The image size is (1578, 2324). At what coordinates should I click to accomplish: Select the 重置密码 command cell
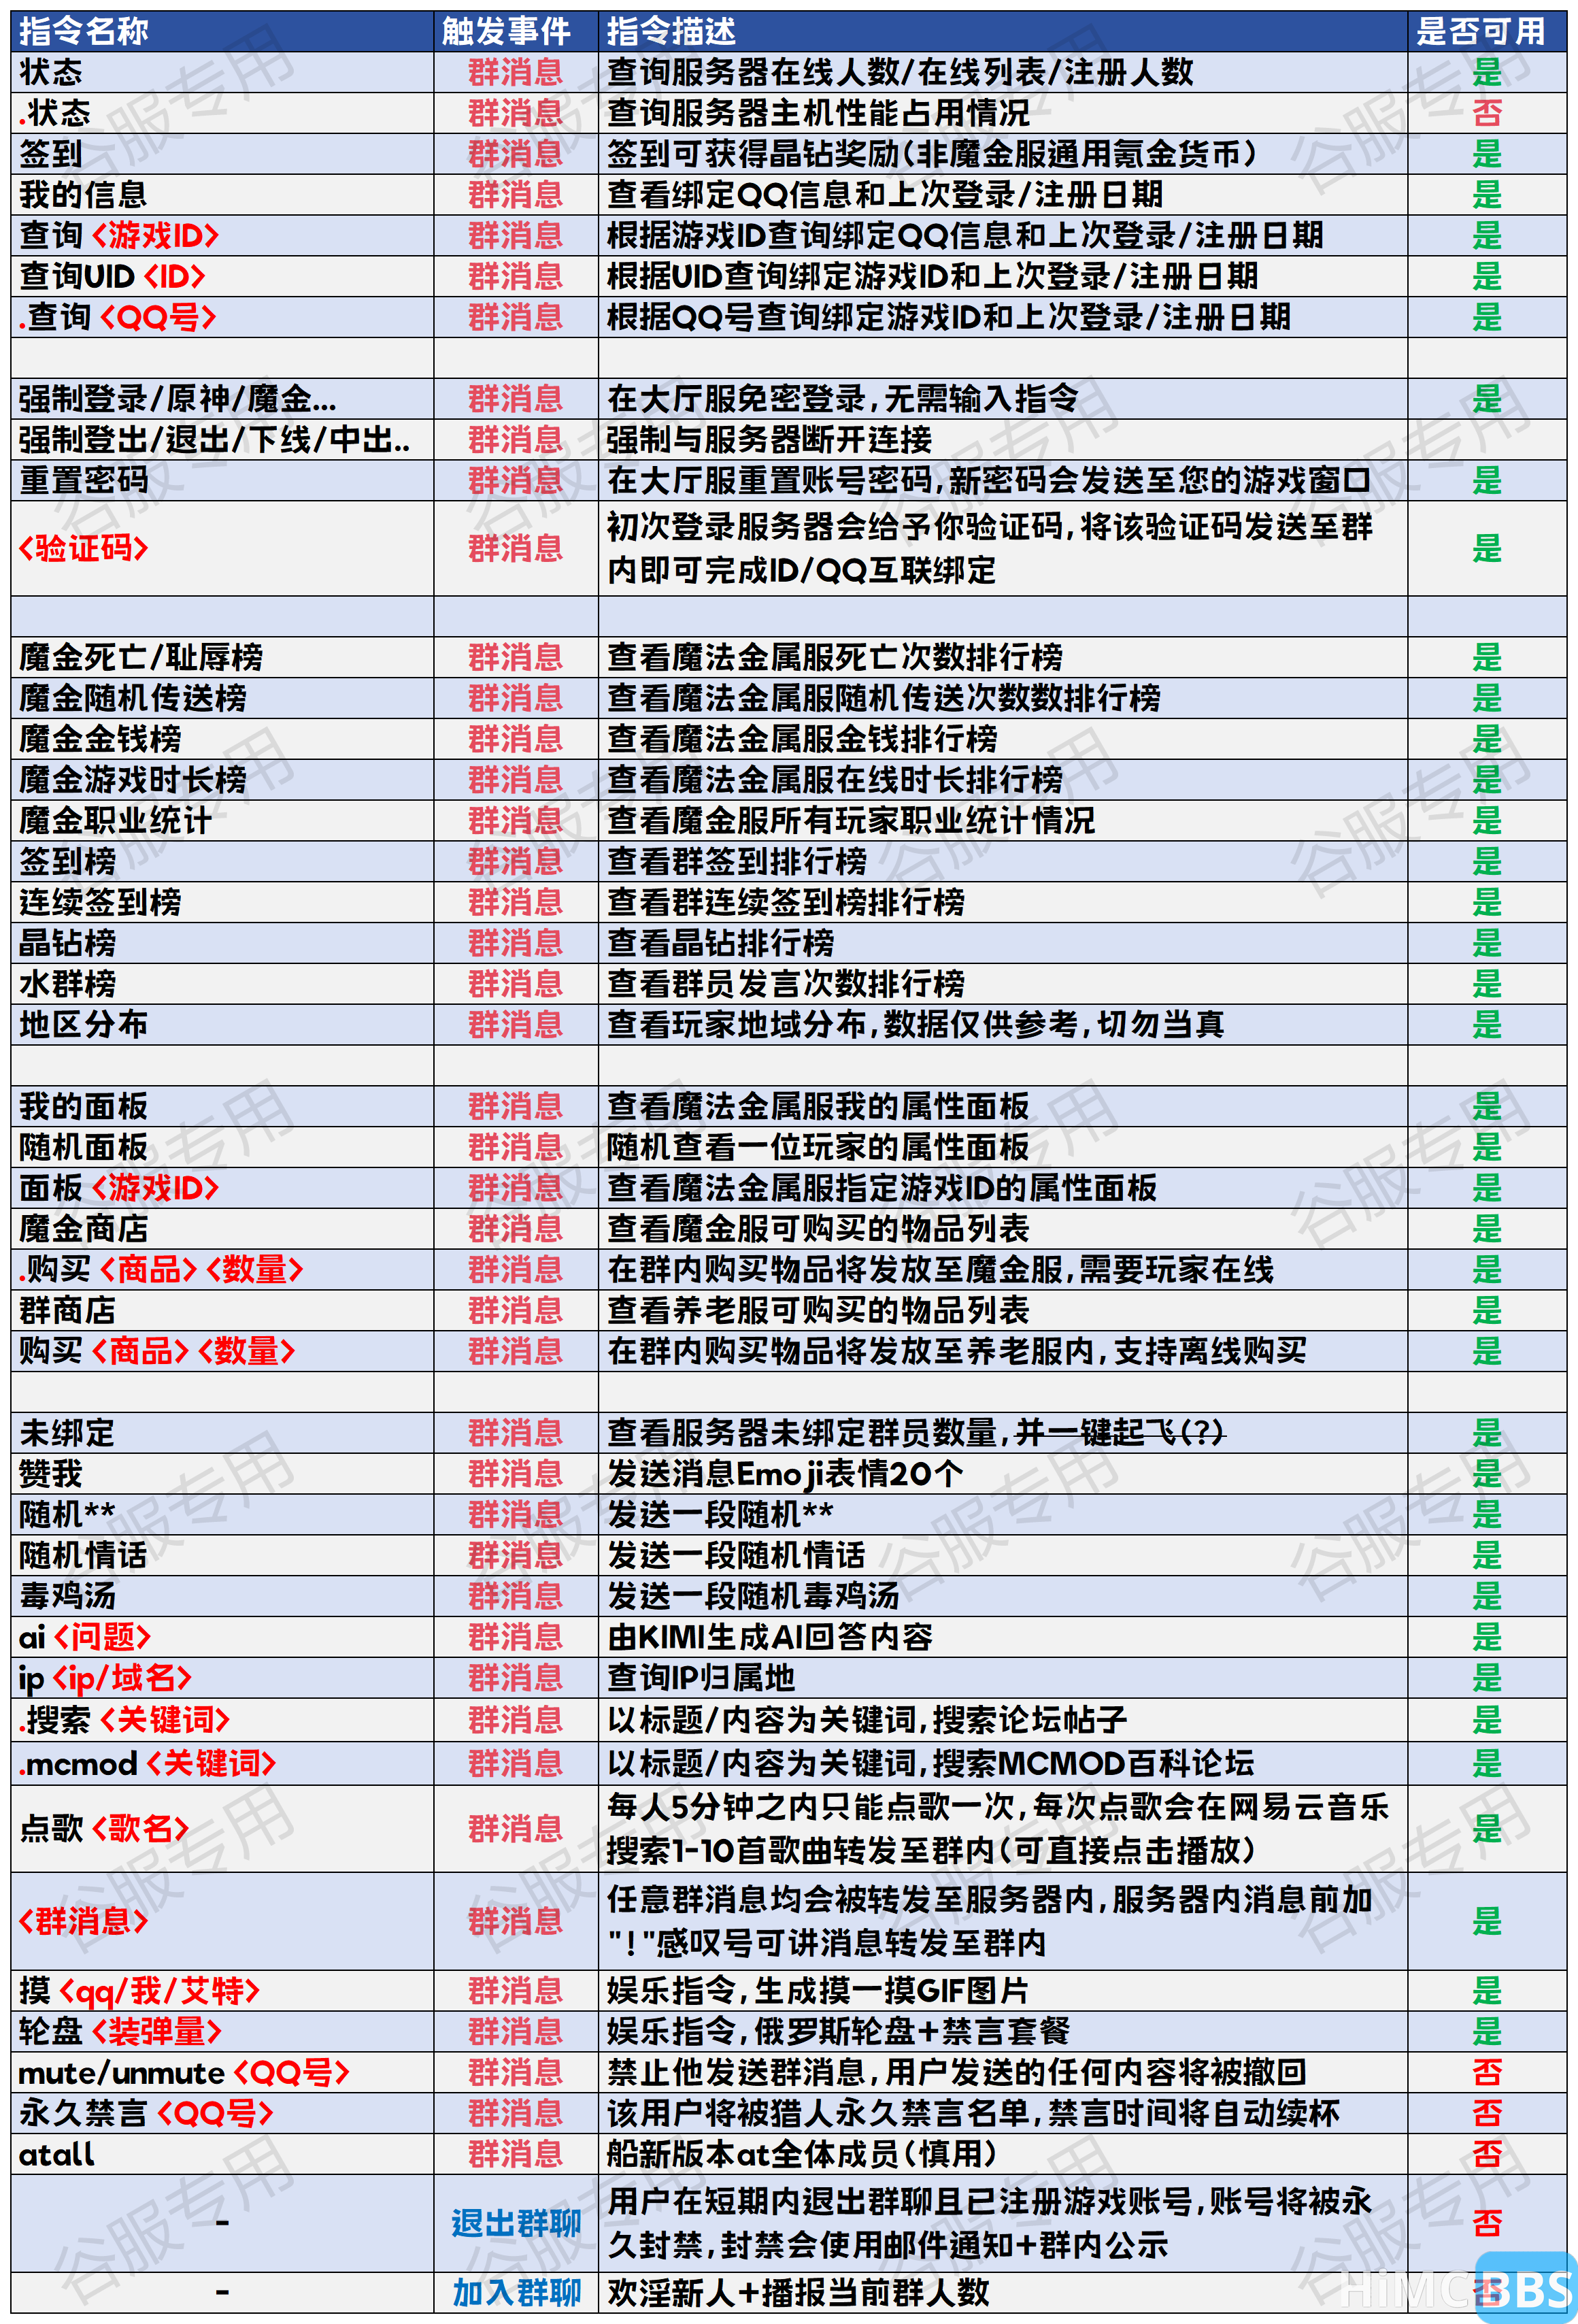[x=222, y=481]
